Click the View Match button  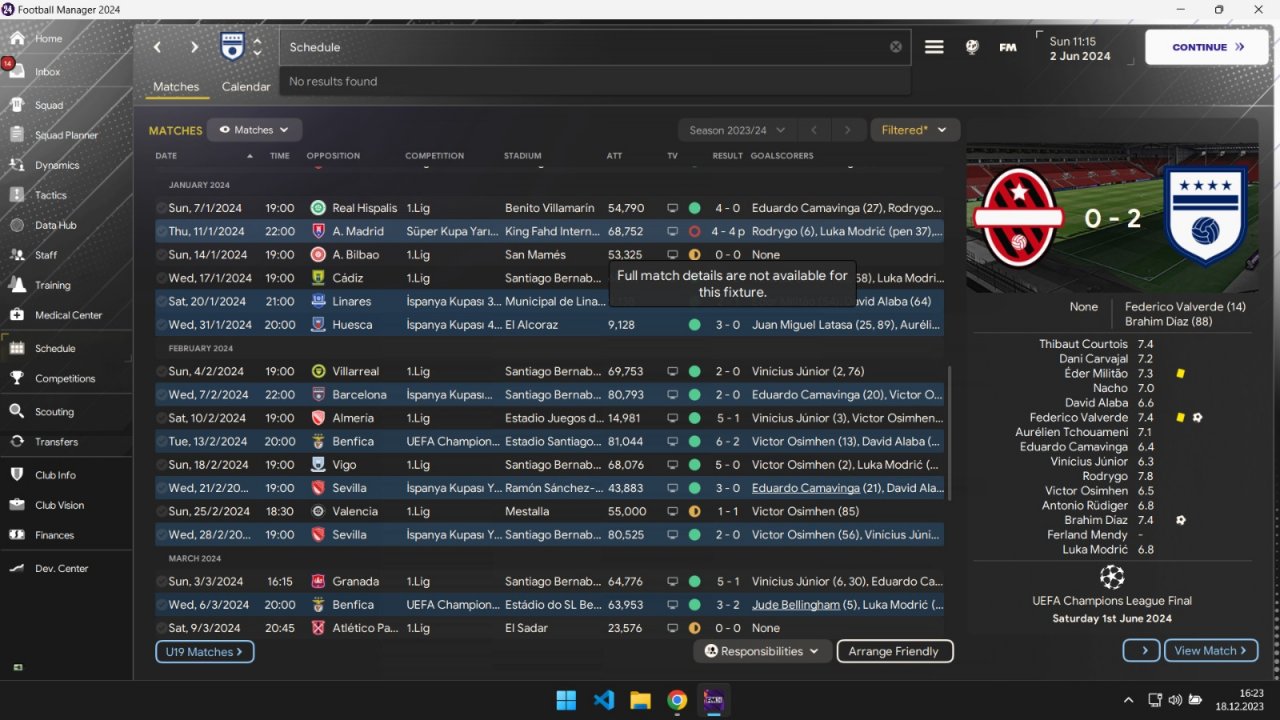pyautogui.click(x=1211, y=650)
